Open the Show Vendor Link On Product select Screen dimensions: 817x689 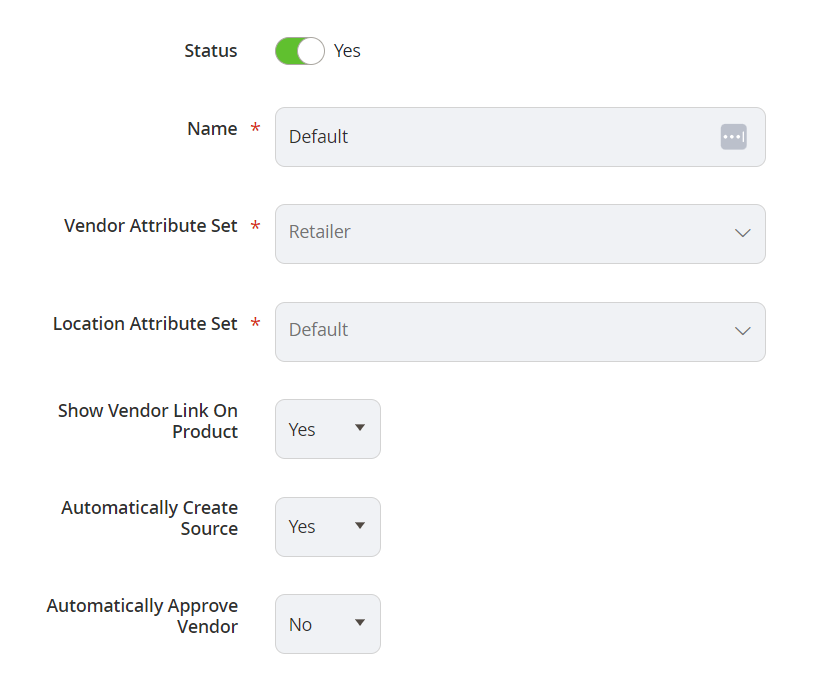point(328,429)
